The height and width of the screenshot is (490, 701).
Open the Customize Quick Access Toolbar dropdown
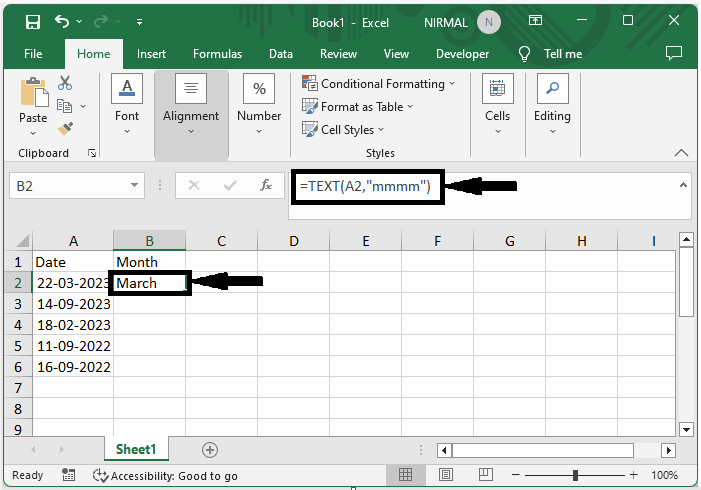139,21
